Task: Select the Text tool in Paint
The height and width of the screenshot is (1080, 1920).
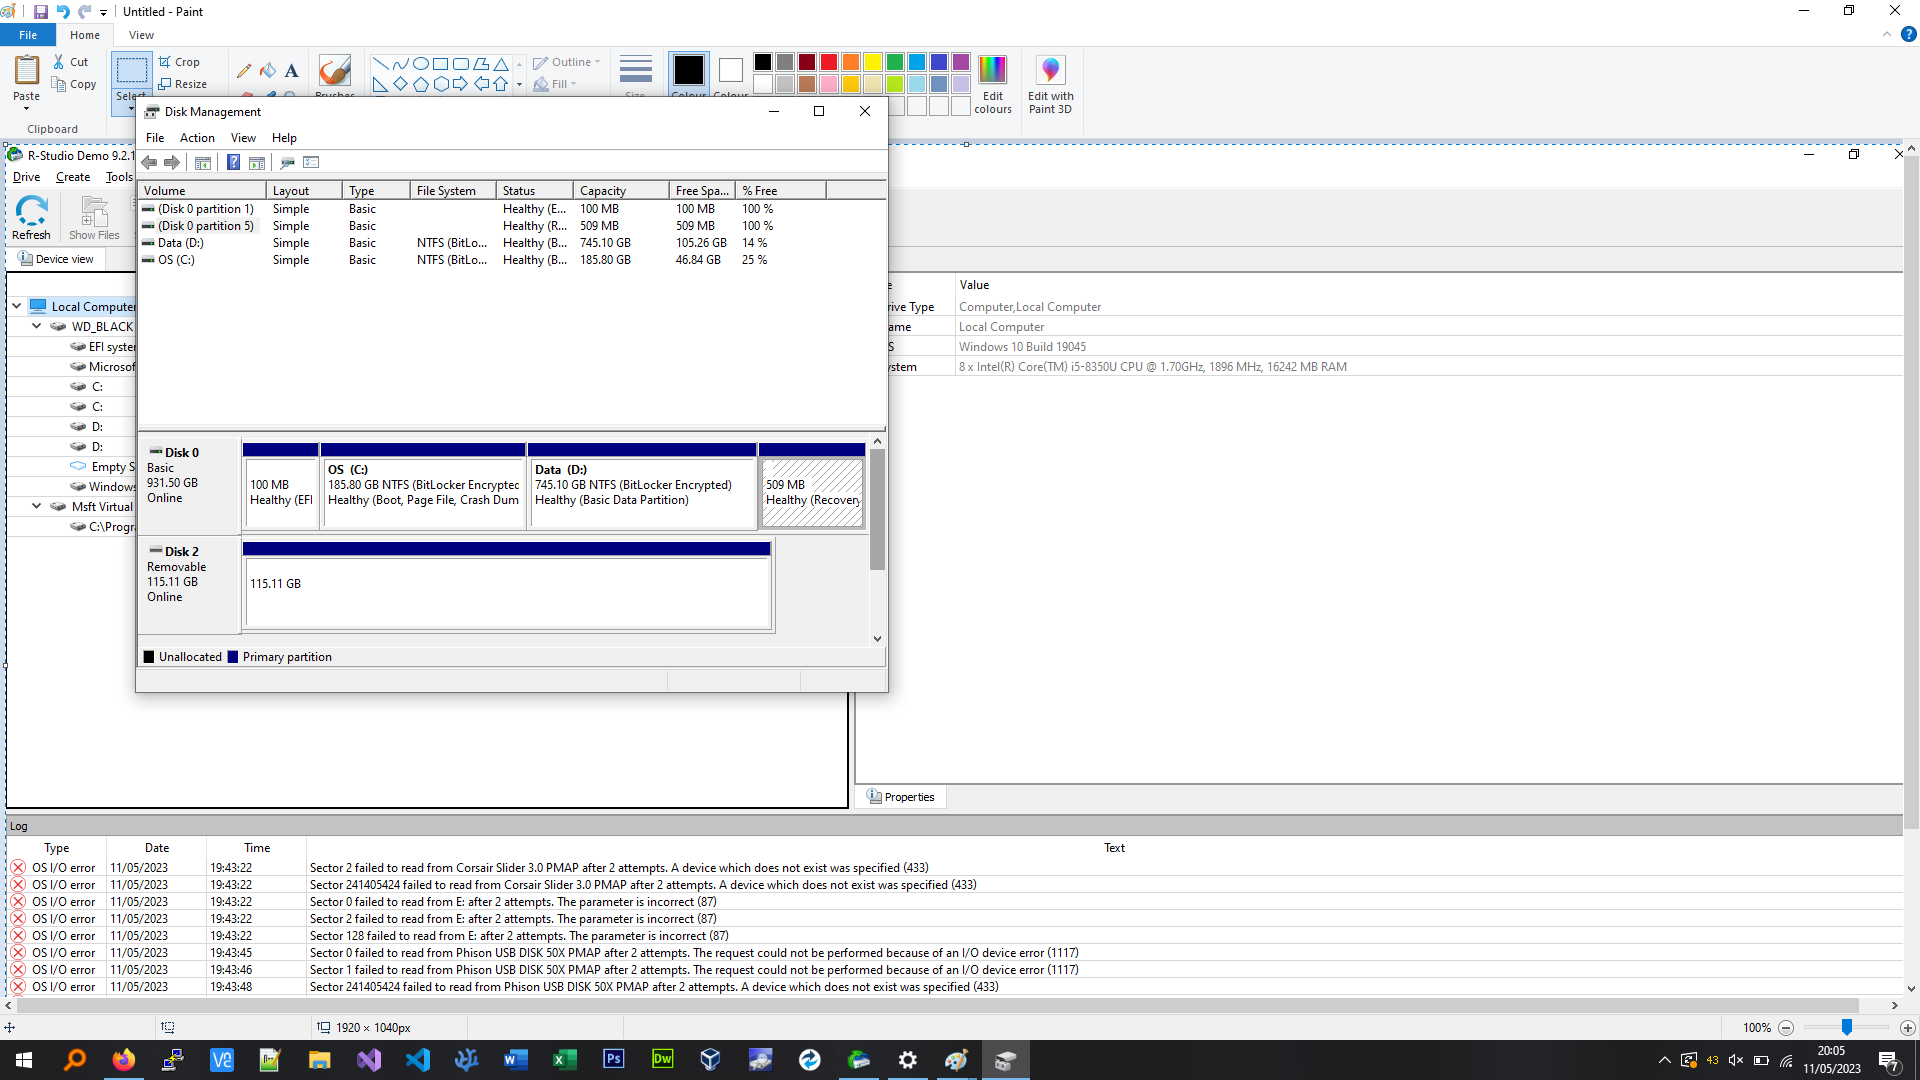Action: (291, 70)
